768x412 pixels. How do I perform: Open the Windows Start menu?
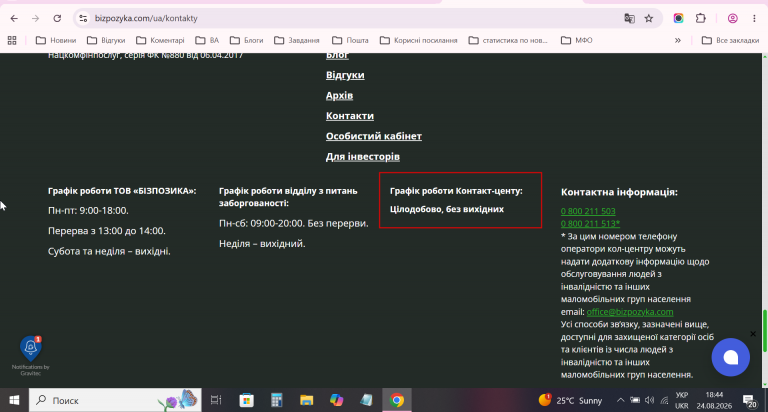click(14, 400)
